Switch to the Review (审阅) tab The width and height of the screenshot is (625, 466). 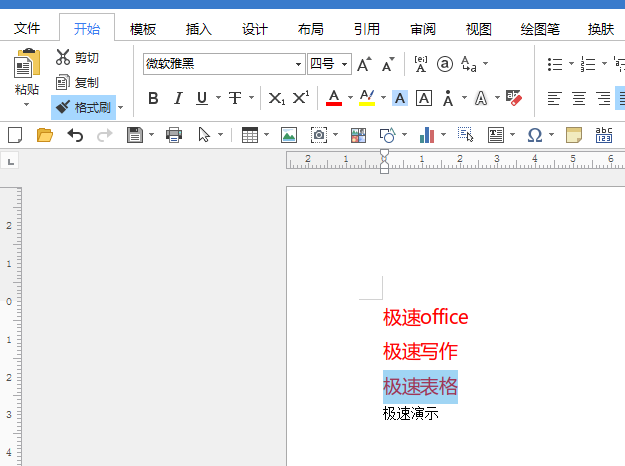pos(423,29)
